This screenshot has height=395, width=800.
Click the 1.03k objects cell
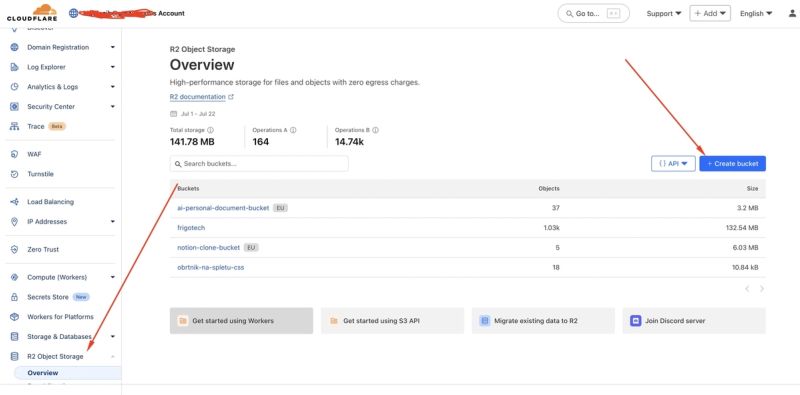pyautogui.click(x=552, y=228)
